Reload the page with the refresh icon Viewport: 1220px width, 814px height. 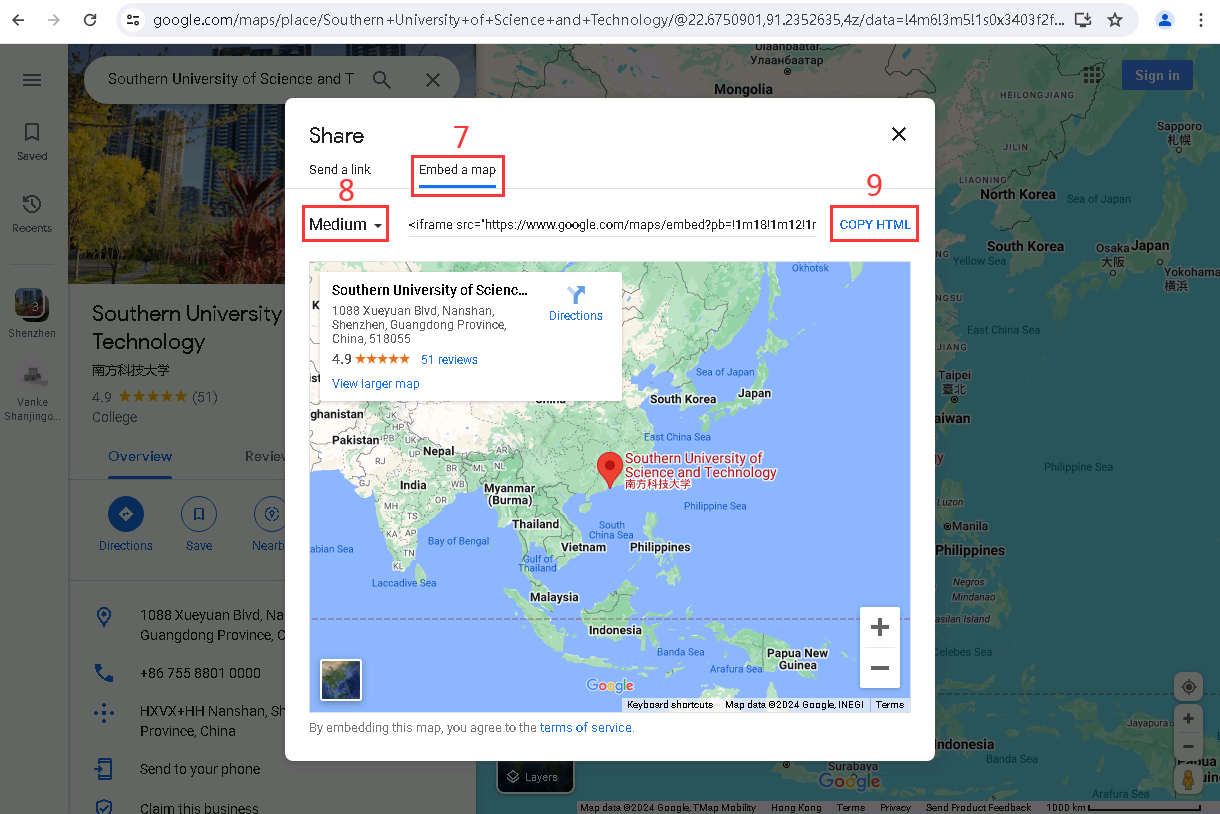click(x=90, y=20)
